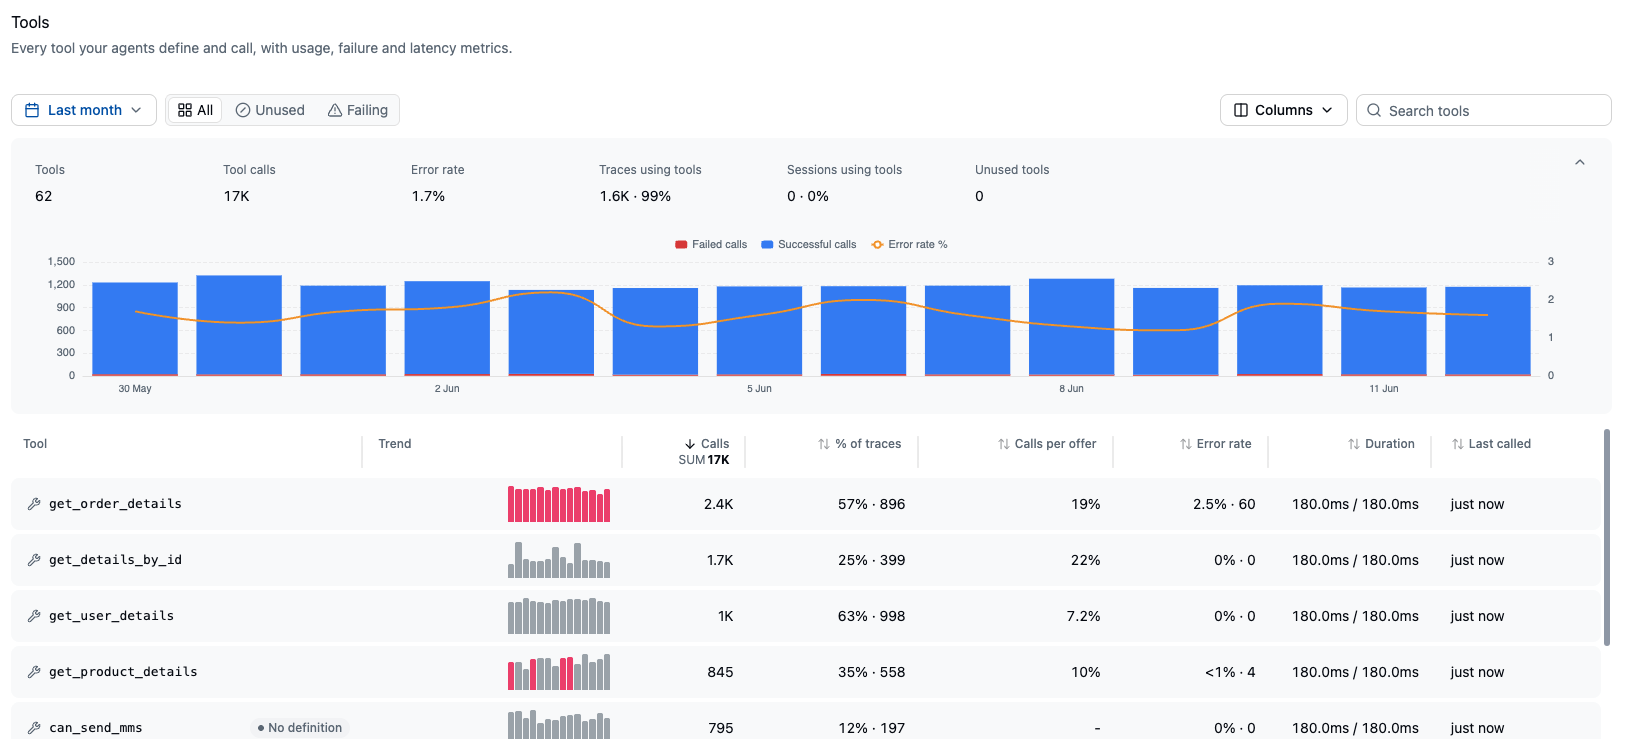Click the warning triangle icon on Failing
This screenshot has width=1626, height=739.
(x=335, y=110)
